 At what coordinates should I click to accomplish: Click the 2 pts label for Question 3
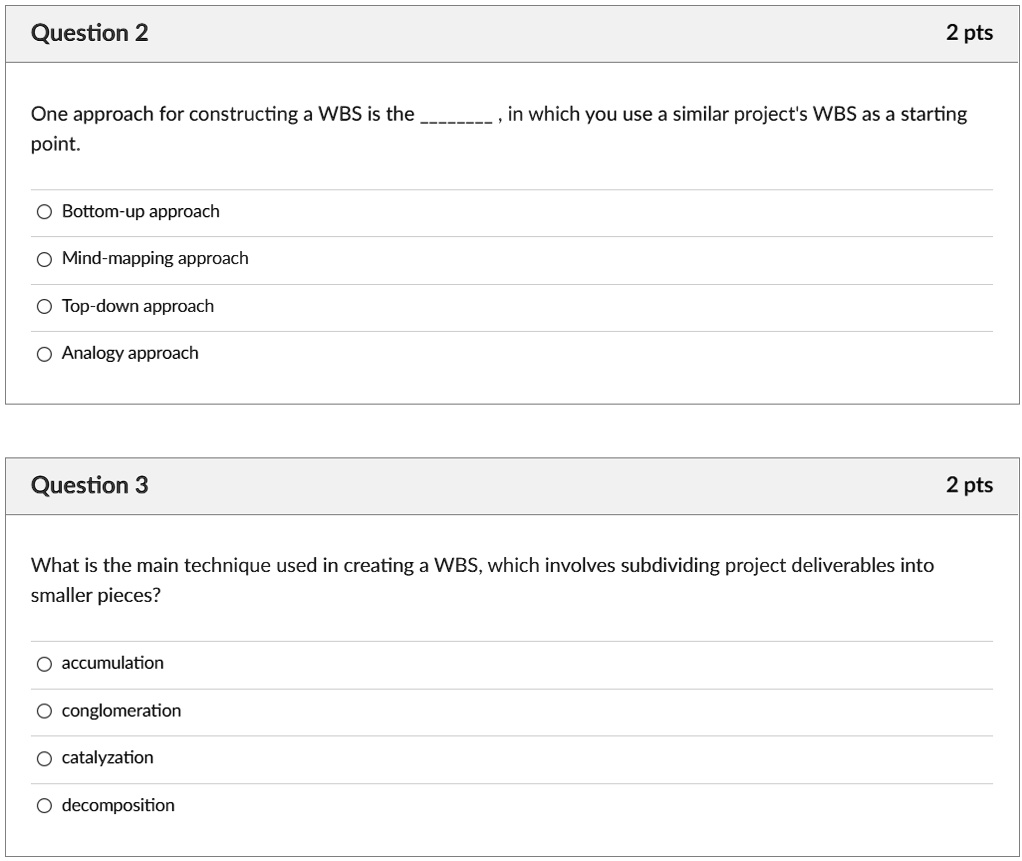click(x=969, y=485)
